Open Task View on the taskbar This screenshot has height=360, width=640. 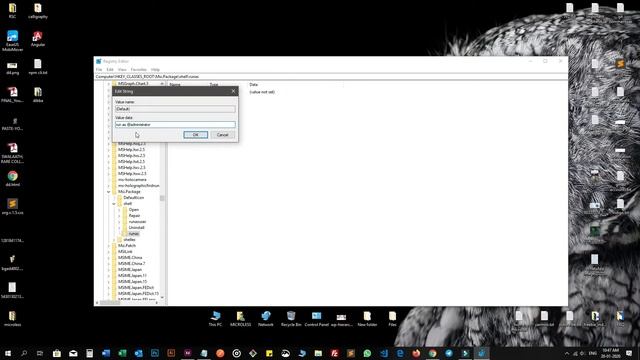click(x=40, y=353)
